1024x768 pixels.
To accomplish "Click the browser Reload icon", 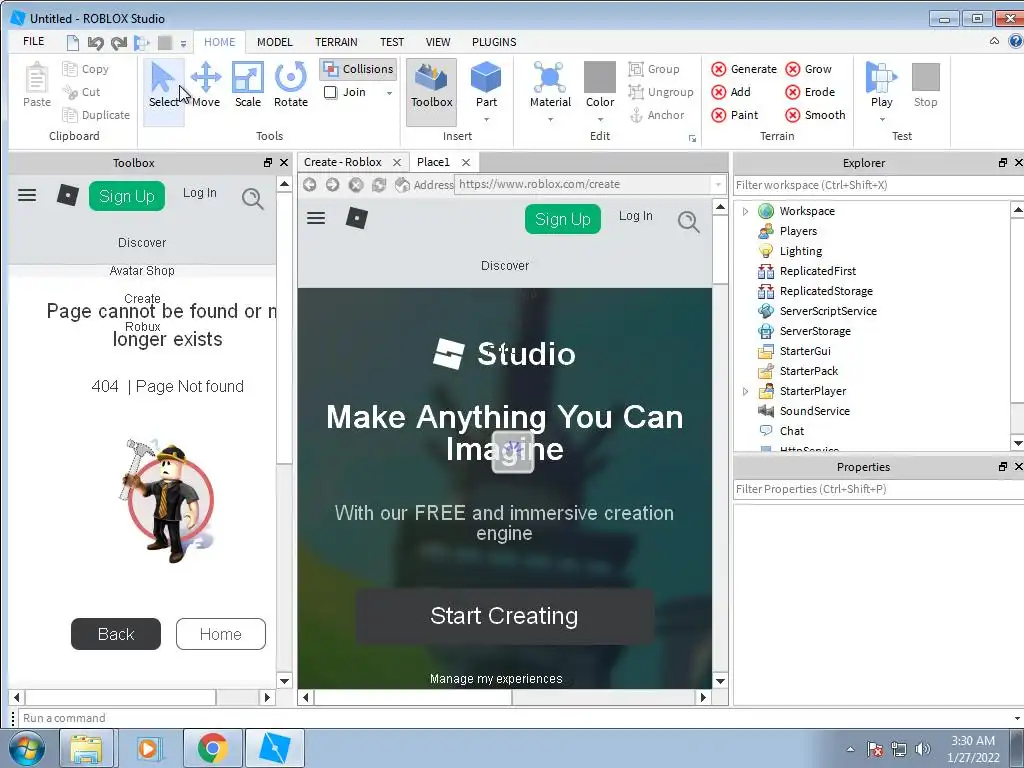I will (x=379, y=185).
